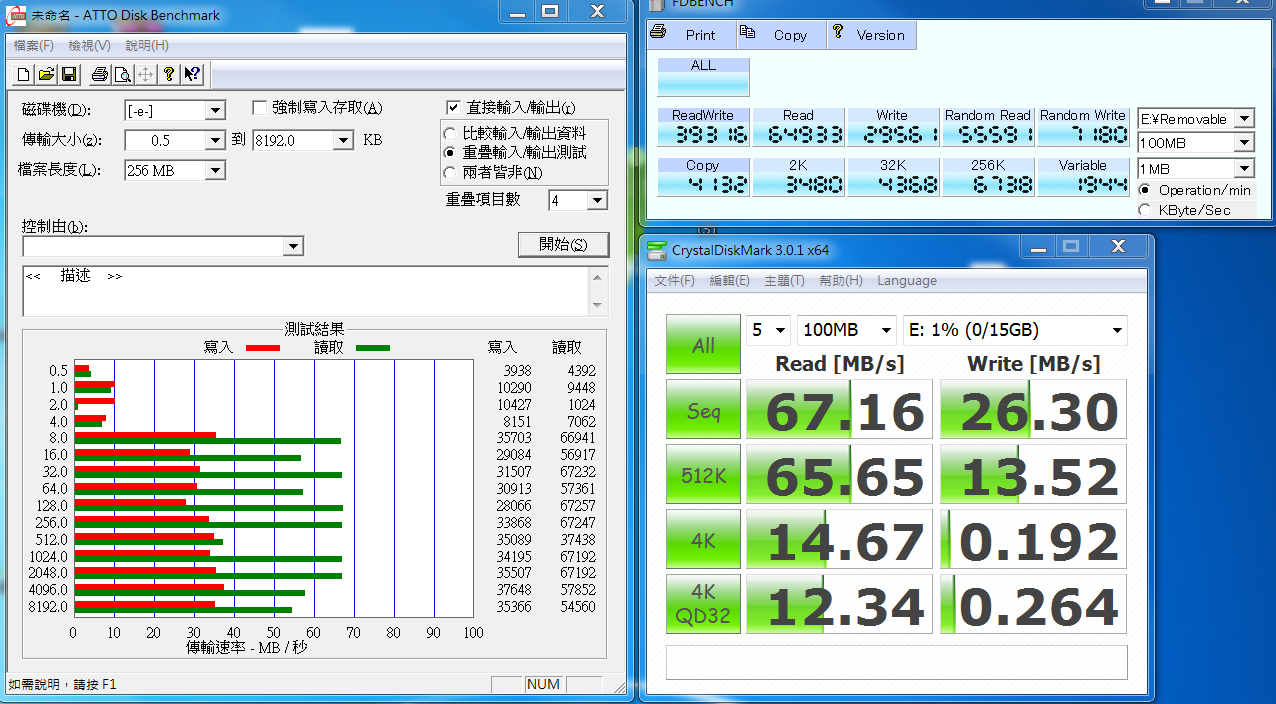Open file via folder icon in ATTO
The height and width of the screenshot is (704, 1276).
pyautogui.click(x=46, y=74)
